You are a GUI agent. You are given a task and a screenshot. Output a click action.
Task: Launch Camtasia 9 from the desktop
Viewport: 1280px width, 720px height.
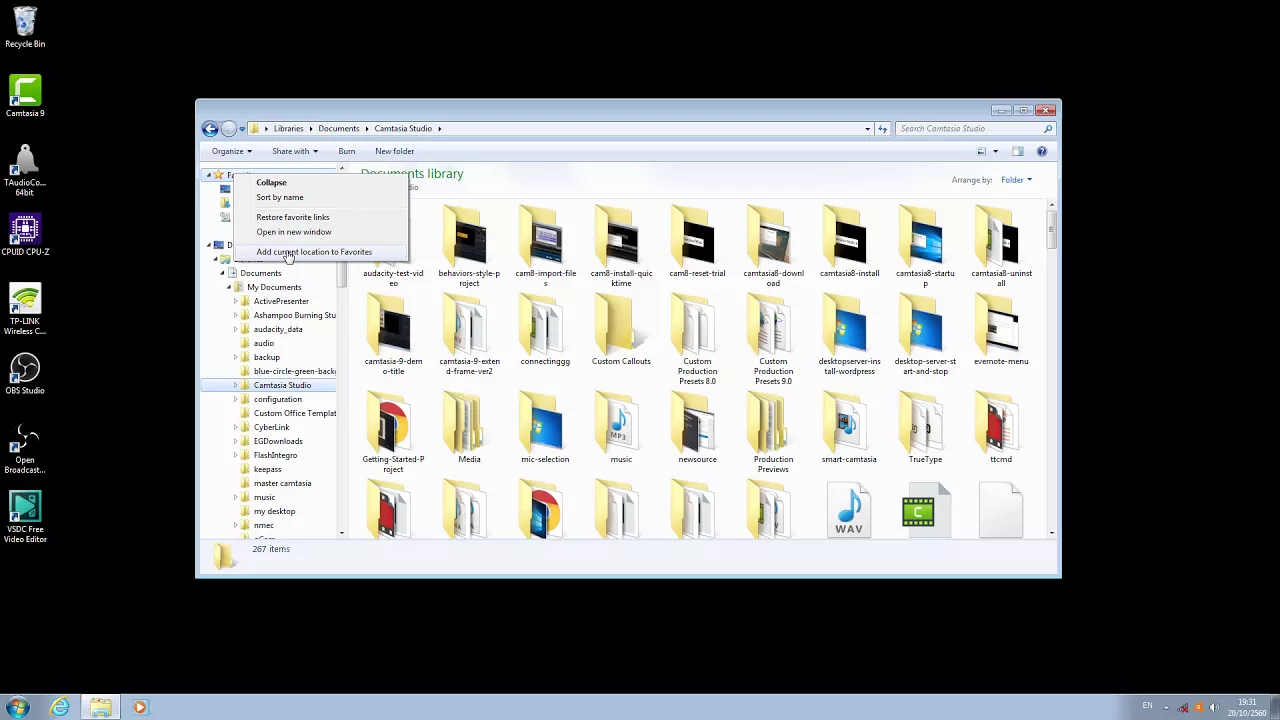[x=25, y=96]
